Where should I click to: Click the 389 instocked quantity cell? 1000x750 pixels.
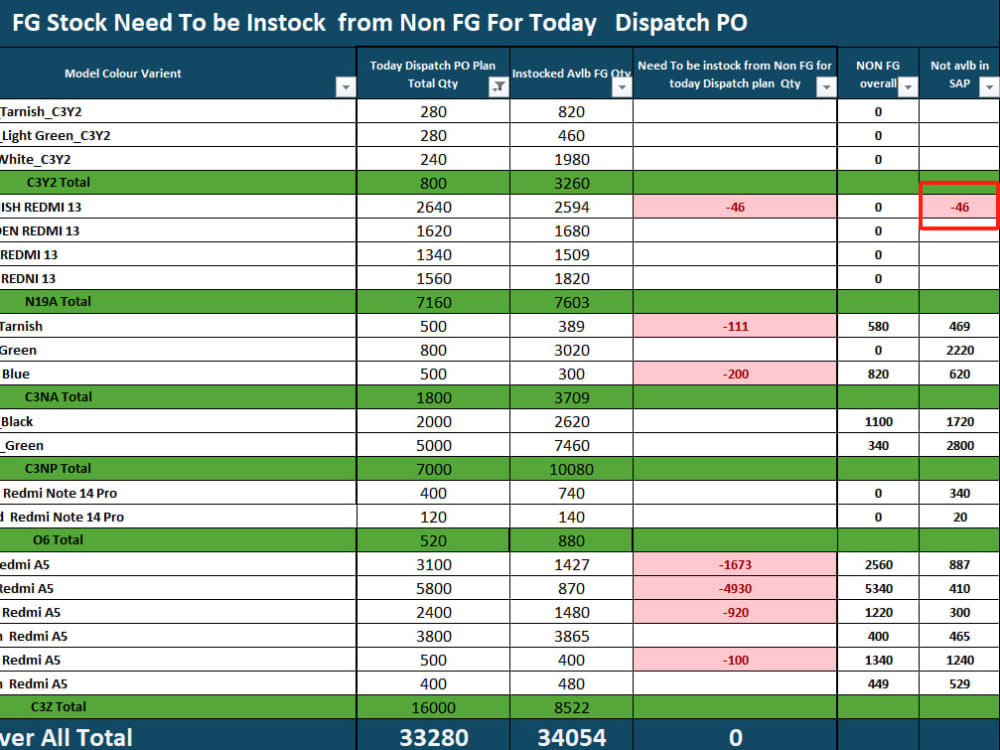pos(571,327)
